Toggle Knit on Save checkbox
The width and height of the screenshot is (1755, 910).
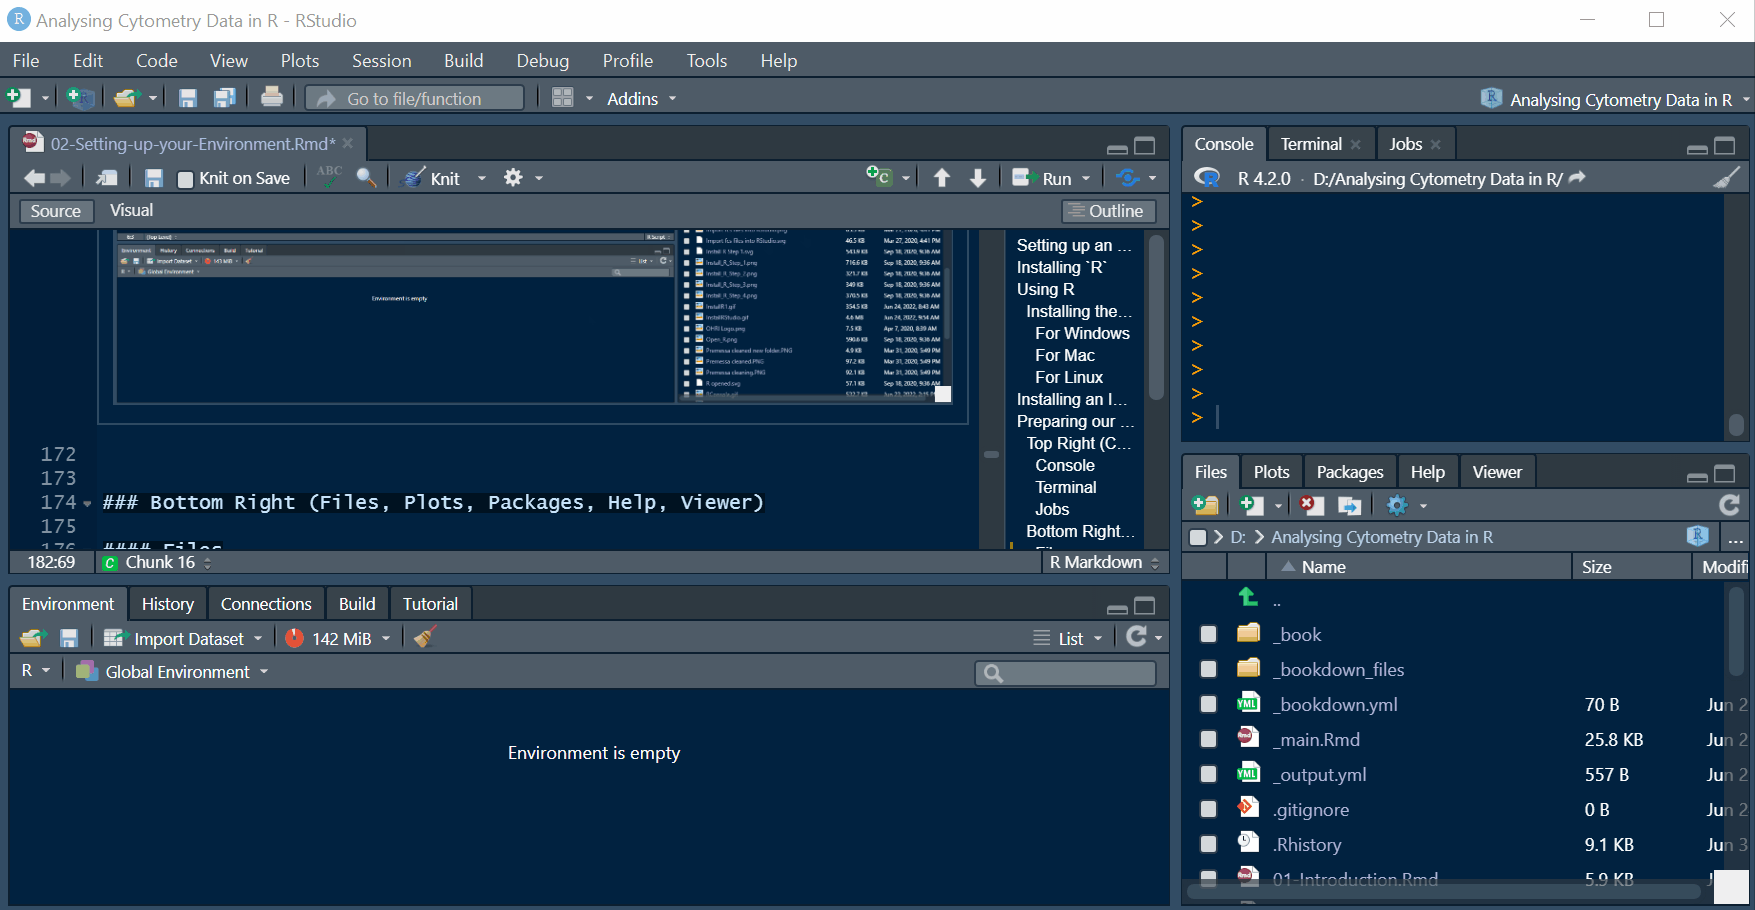(x=186, y=179)
